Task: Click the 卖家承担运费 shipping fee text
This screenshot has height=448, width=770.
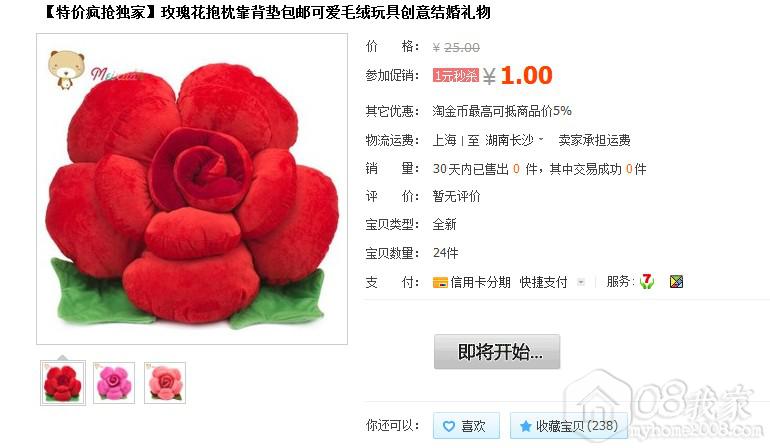Action: (x=594, y=140)
